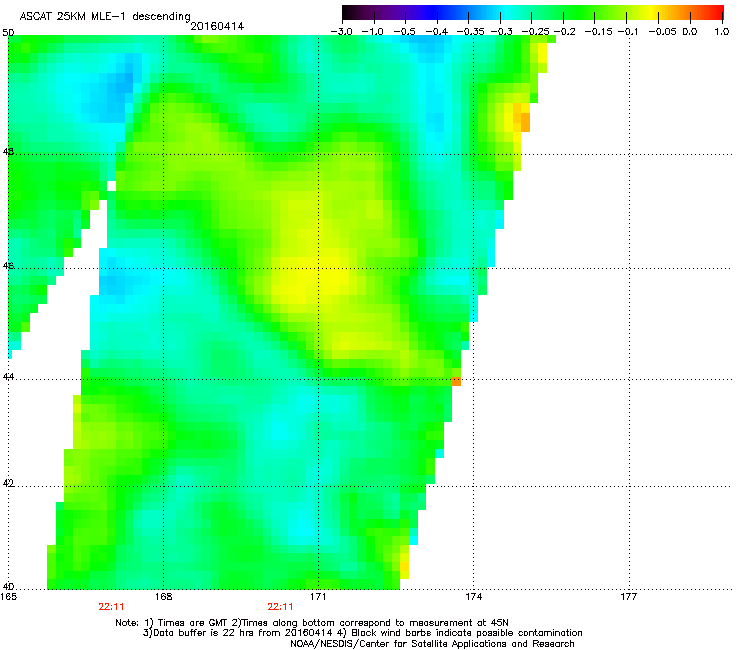The width and height of the screenshot is (740, 650).
Task: Click colorbar label -3.0
Action: coord(341,32)
